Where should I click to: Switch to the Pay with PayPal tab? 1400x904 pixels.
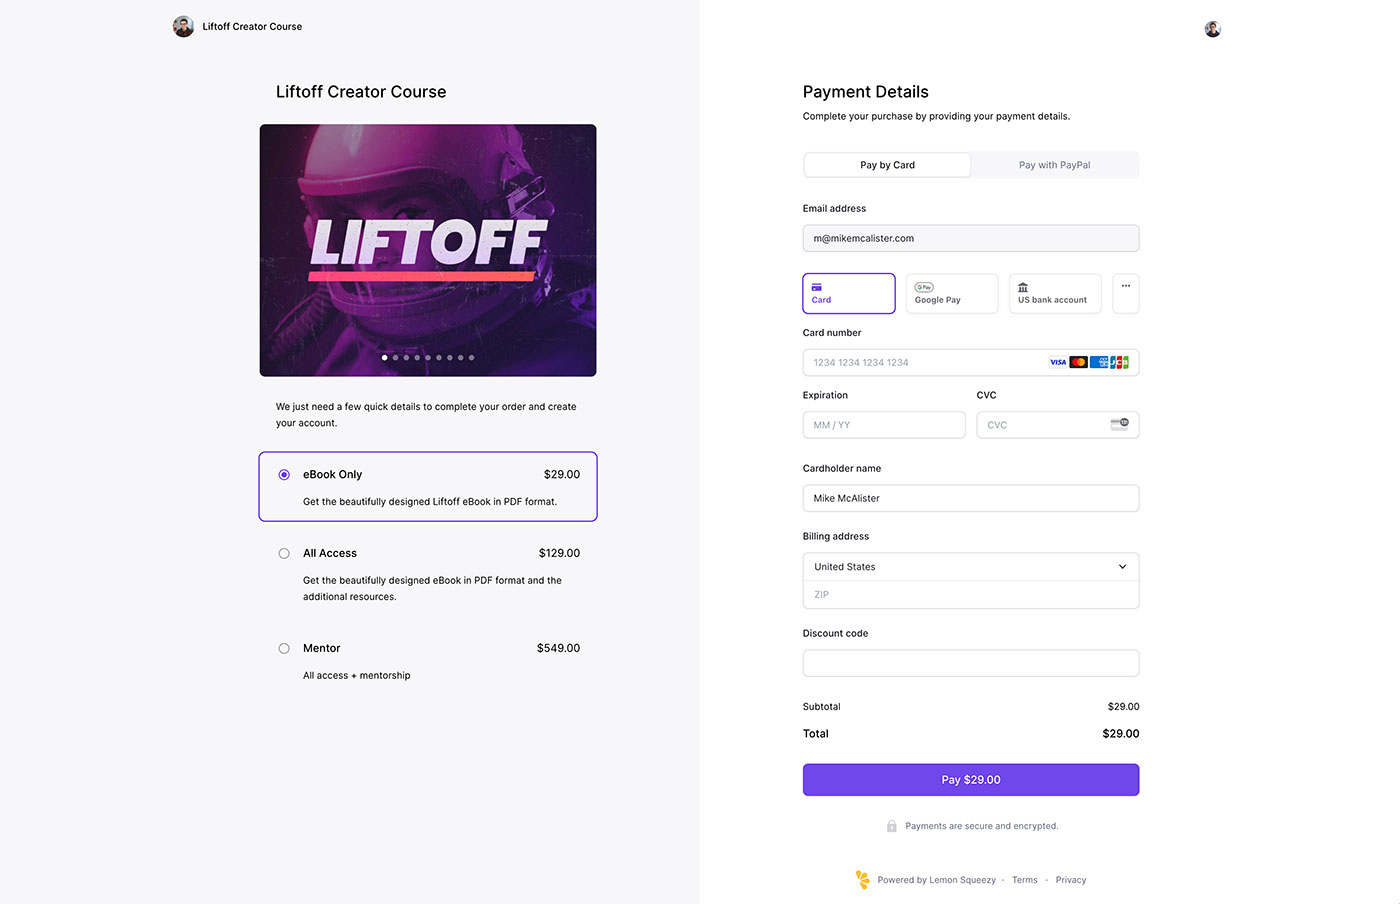click(1054, 164)
